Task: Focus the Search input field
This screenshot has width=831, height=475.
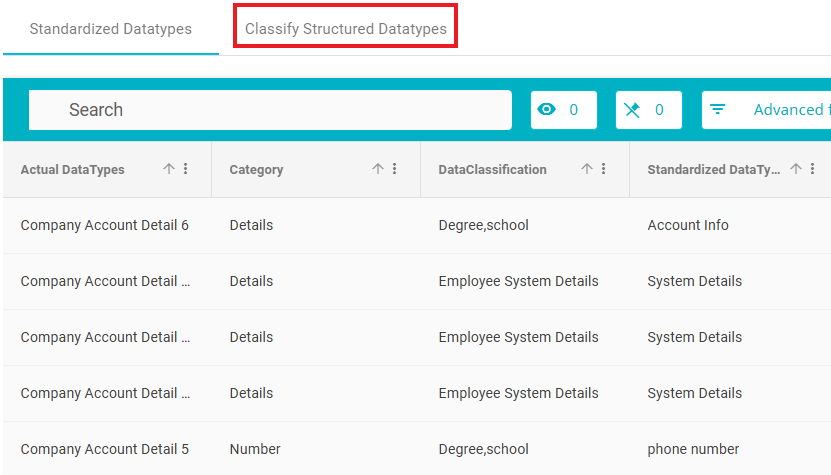Action: 270,110
